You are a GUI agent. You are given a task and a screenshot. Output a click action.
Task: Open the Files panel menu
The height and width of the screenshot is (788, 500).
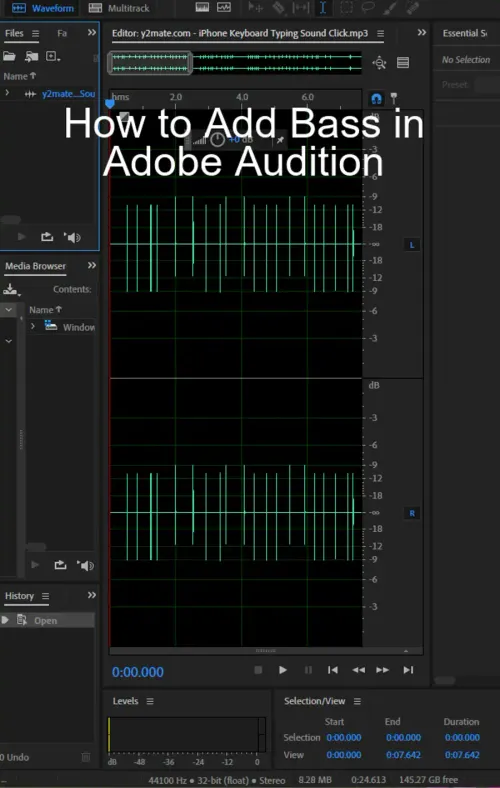[x=35, y=33]
